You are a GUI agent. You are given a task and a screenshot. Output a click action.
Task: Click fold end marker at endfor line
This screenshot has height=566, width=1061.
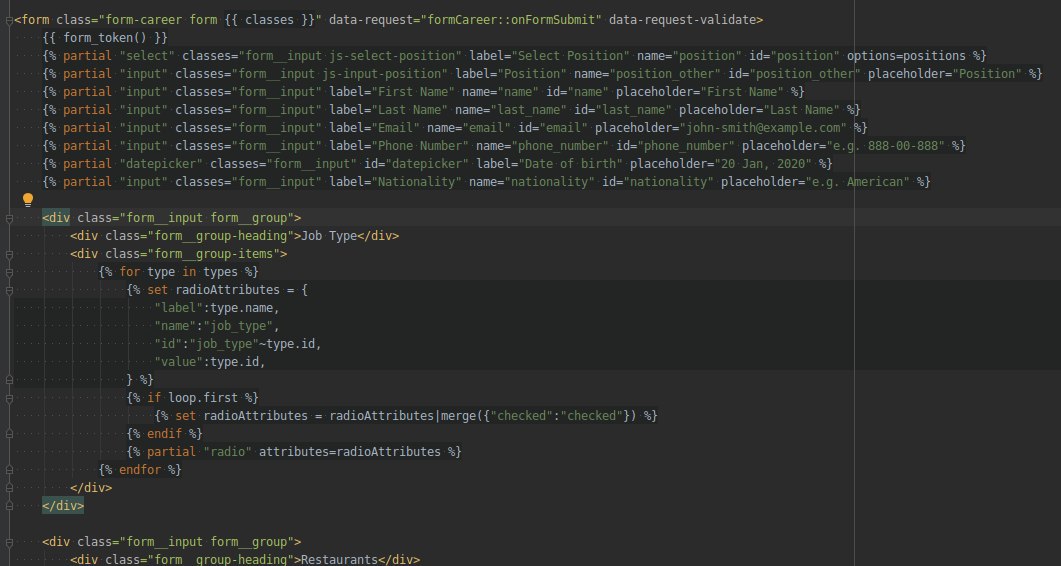pyautogui.click(x=9, y=470)
